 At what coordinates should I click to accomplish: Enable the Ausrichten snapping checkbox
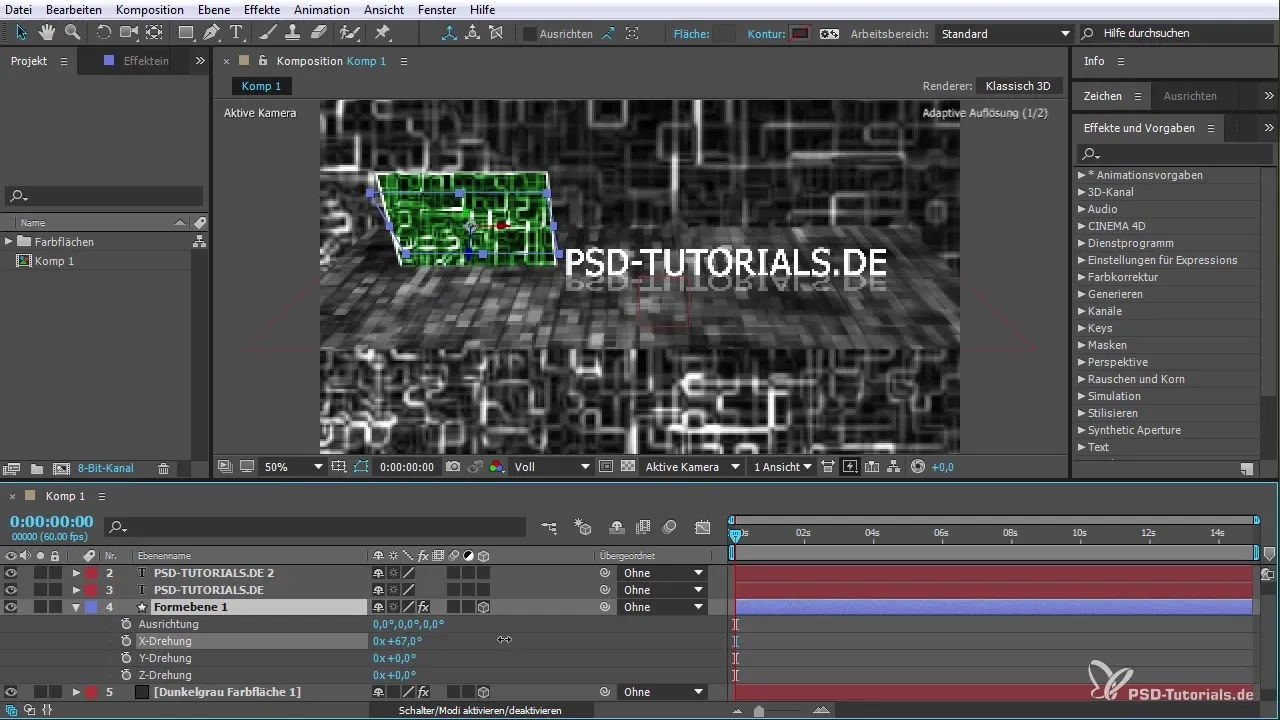point(529,34)
